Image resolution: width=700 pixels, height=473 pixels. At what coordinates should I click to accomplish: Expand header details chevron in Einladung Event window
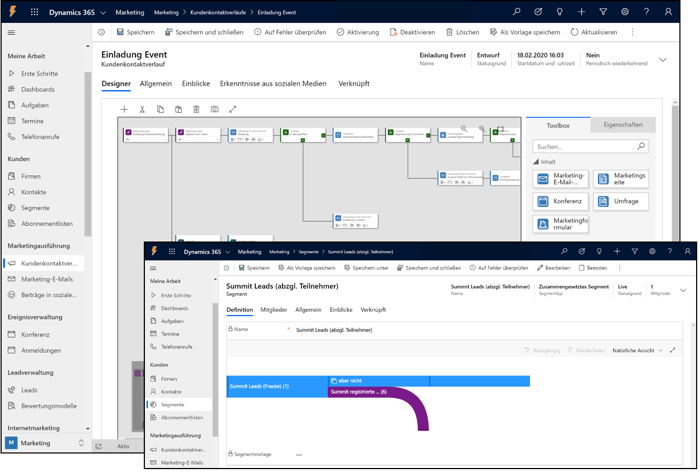coord(663,60)
